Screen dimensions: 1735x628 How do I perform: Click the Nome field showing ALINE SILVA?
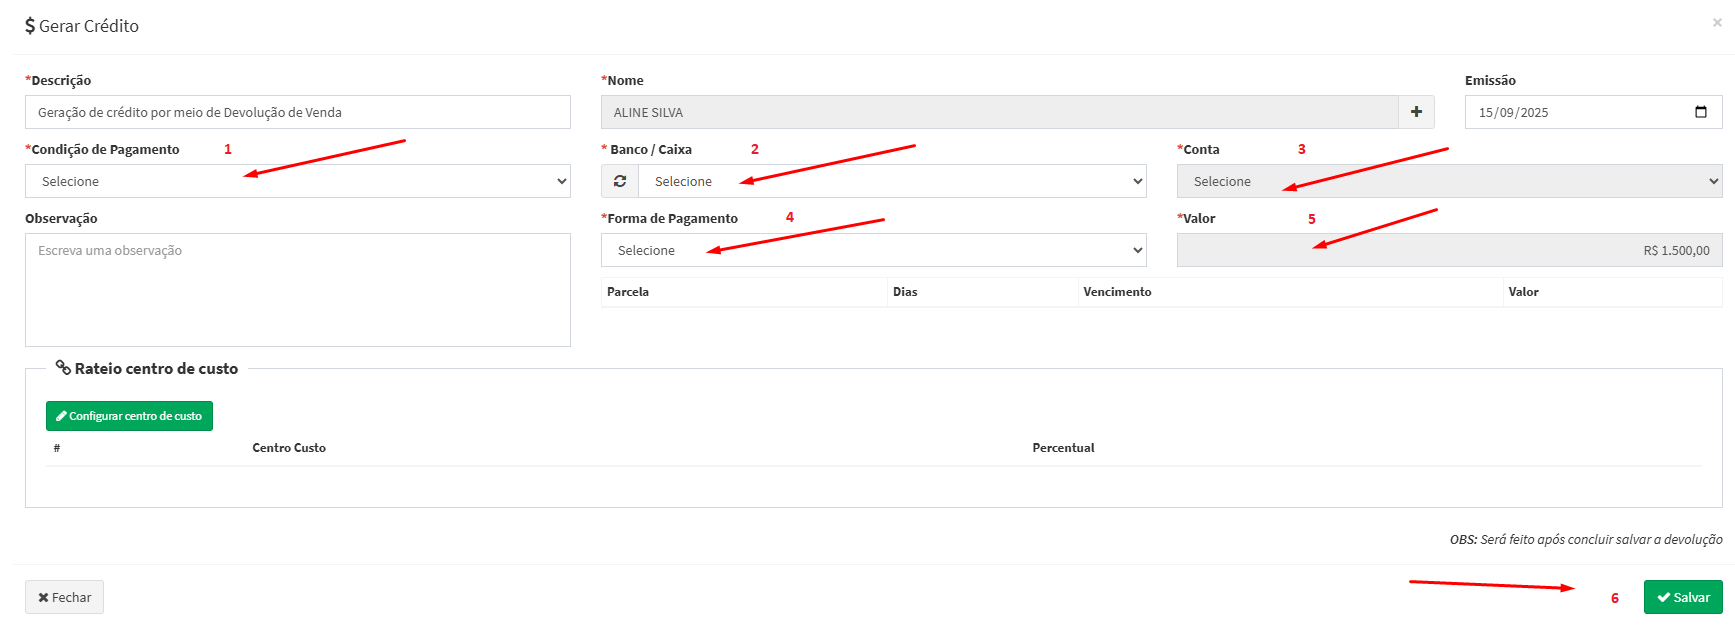(x=998, y=112)
